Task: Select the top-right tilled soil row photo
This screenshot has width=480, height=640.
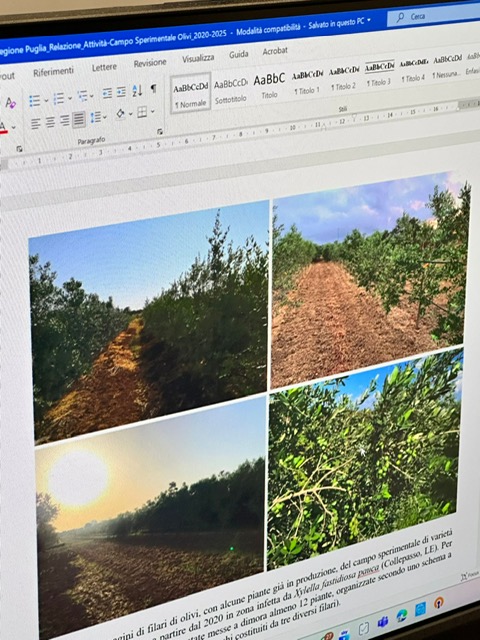Action: (x=371, y=278)
